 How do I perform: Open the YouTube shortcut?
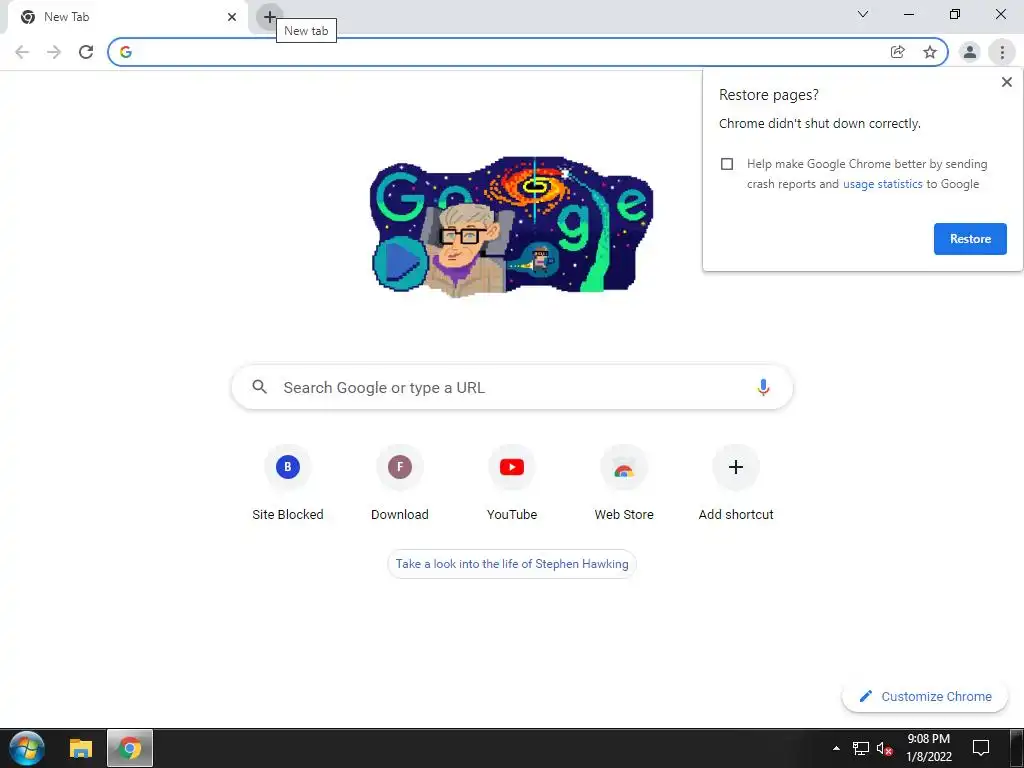click(512, 482)
